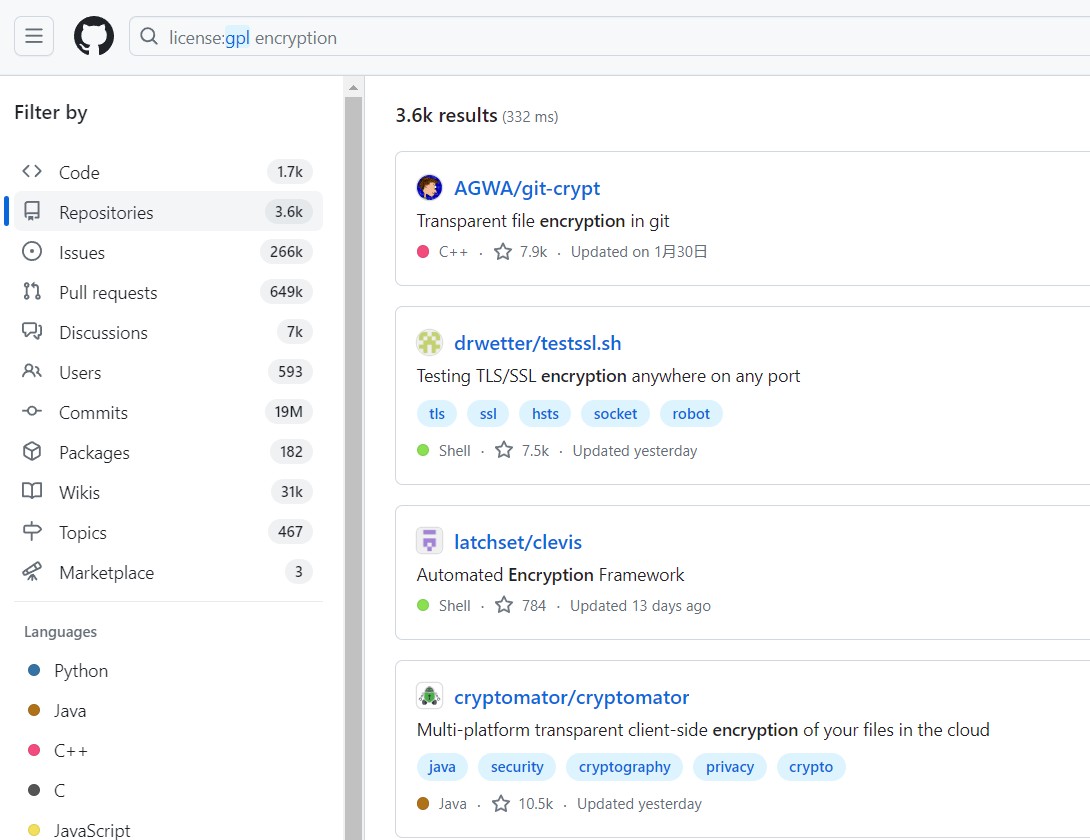Open the latchset/clevis repository
1090x840 pixels.
tap(518, 542)
